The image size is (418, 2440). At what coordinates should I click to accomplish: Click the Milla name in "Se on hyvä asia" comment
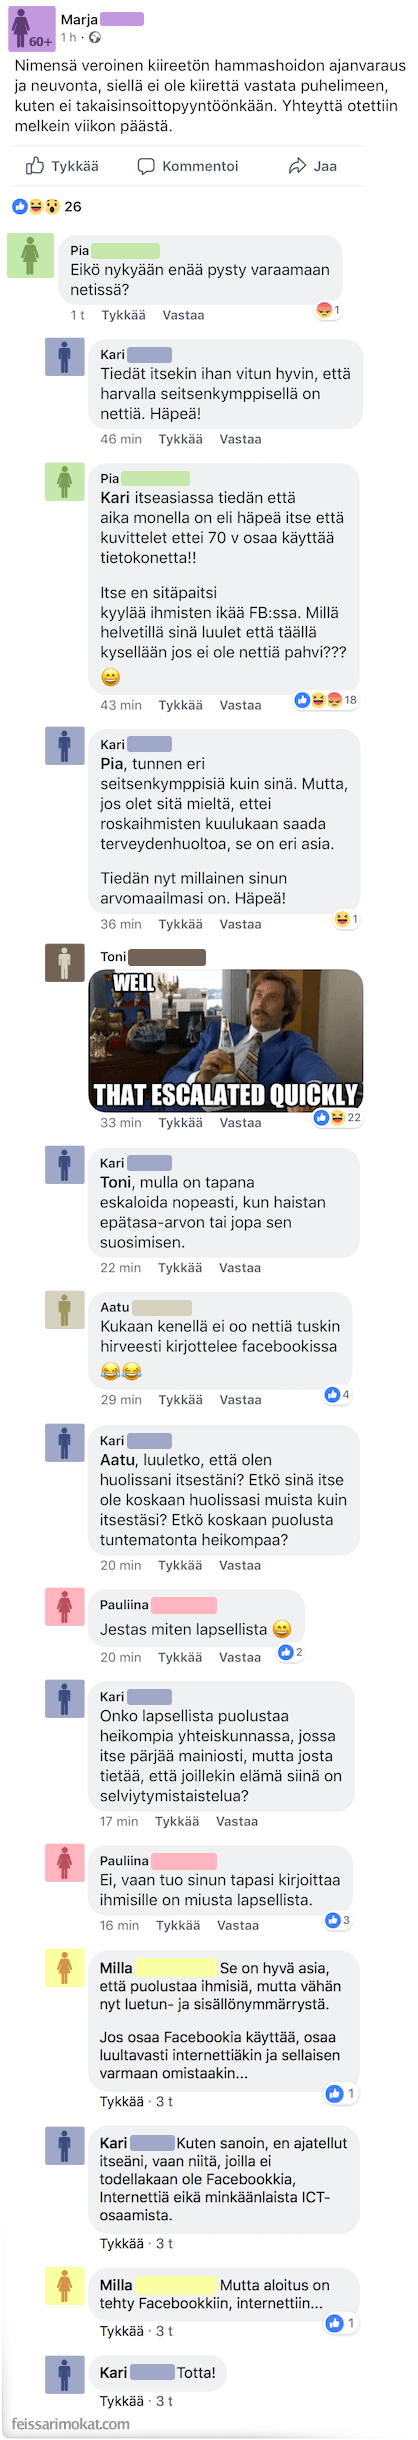116,1968
